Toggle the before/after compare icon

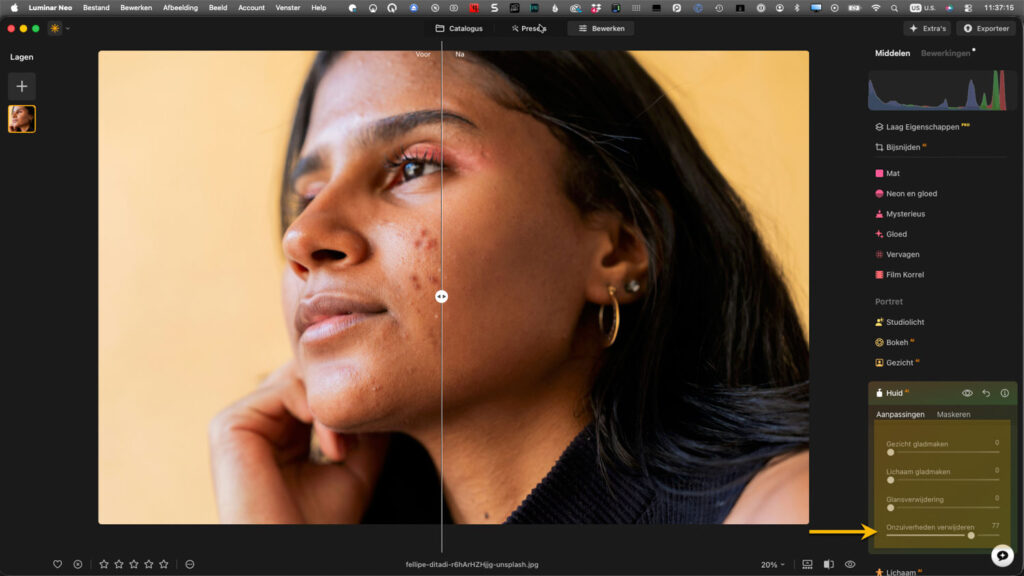pyautogui.click(x=829, y=564)
